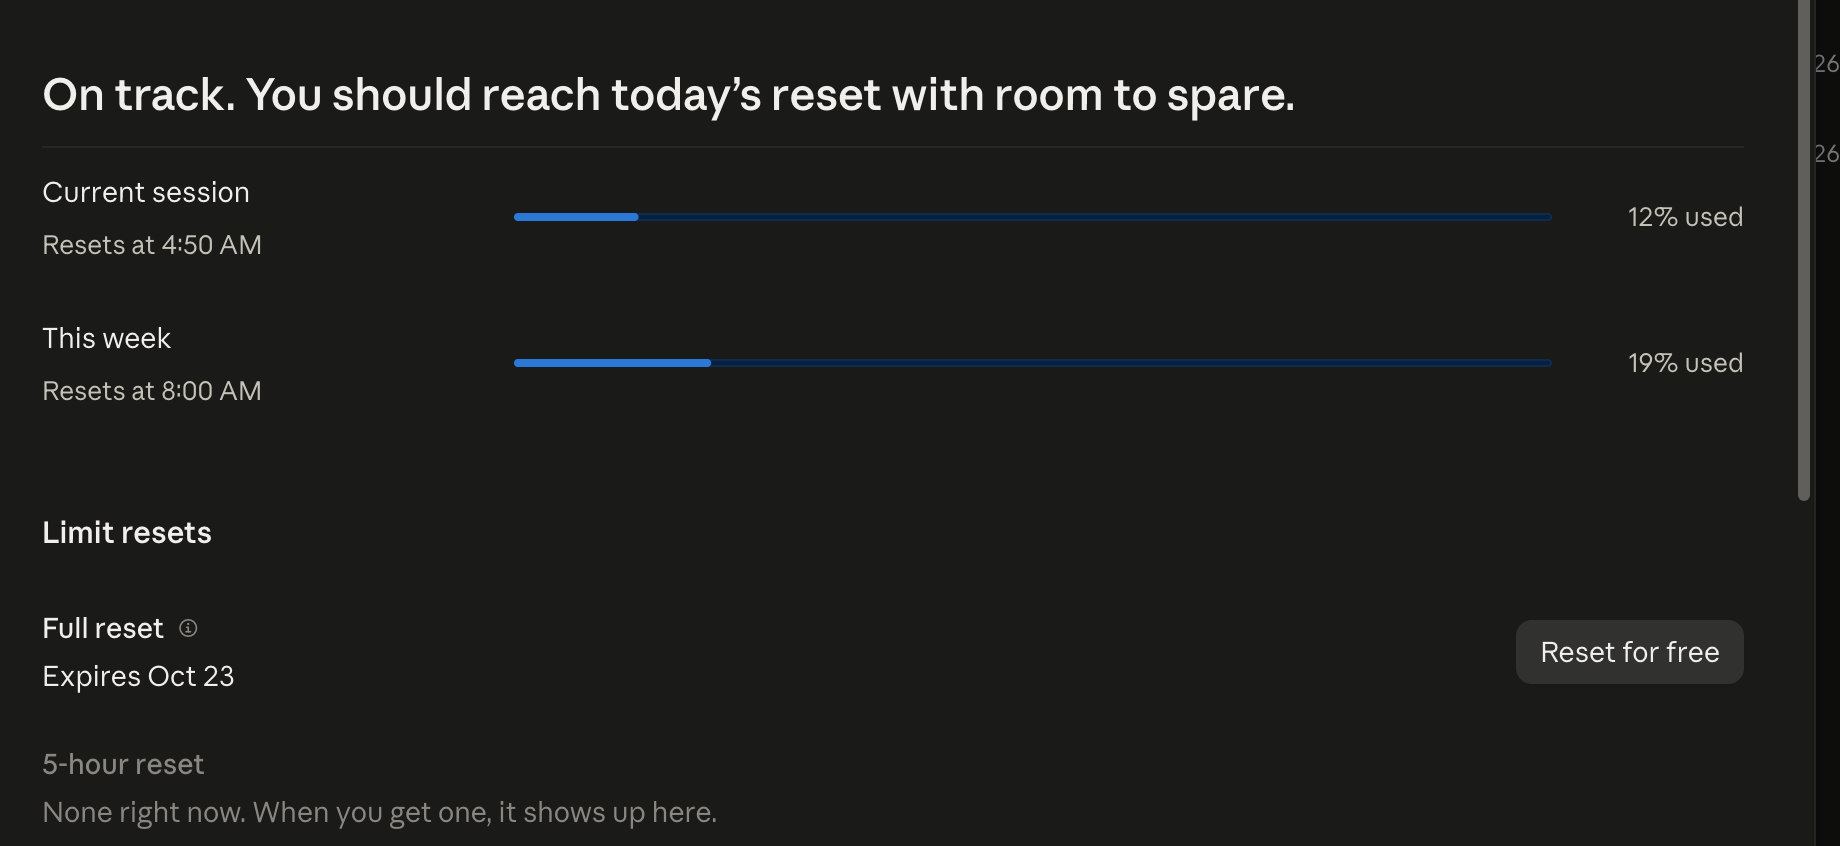Click the Full reset label
The width and height of the screenshot is (1840, 846).
(103, 628)
